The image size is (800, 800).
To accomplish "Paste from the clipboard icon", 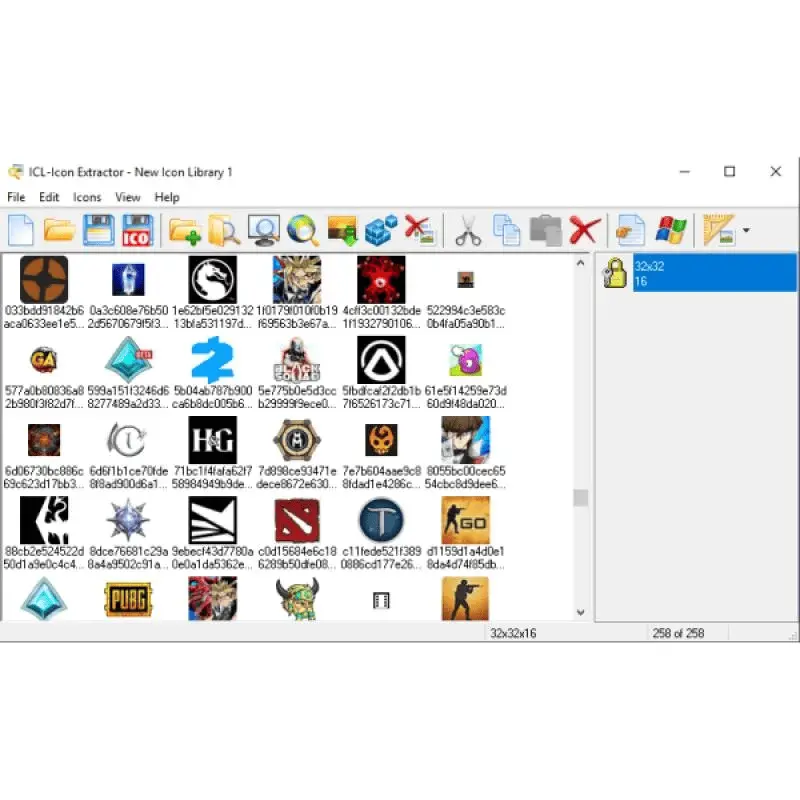I will tap(545, 231).
